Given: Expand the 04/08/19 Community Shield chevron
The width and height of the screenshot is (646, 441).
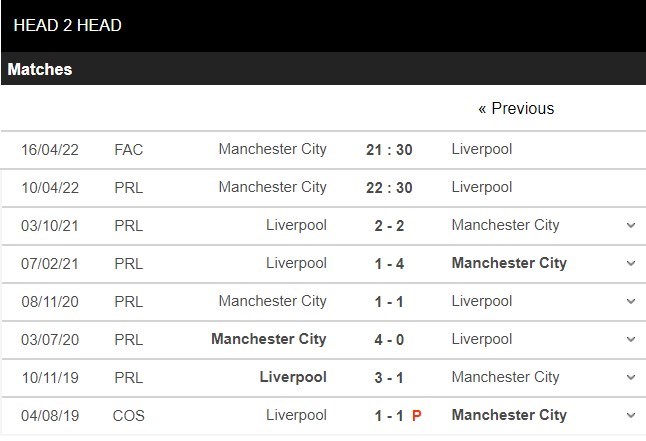Looking at the screenshot, I should [631, 416].
